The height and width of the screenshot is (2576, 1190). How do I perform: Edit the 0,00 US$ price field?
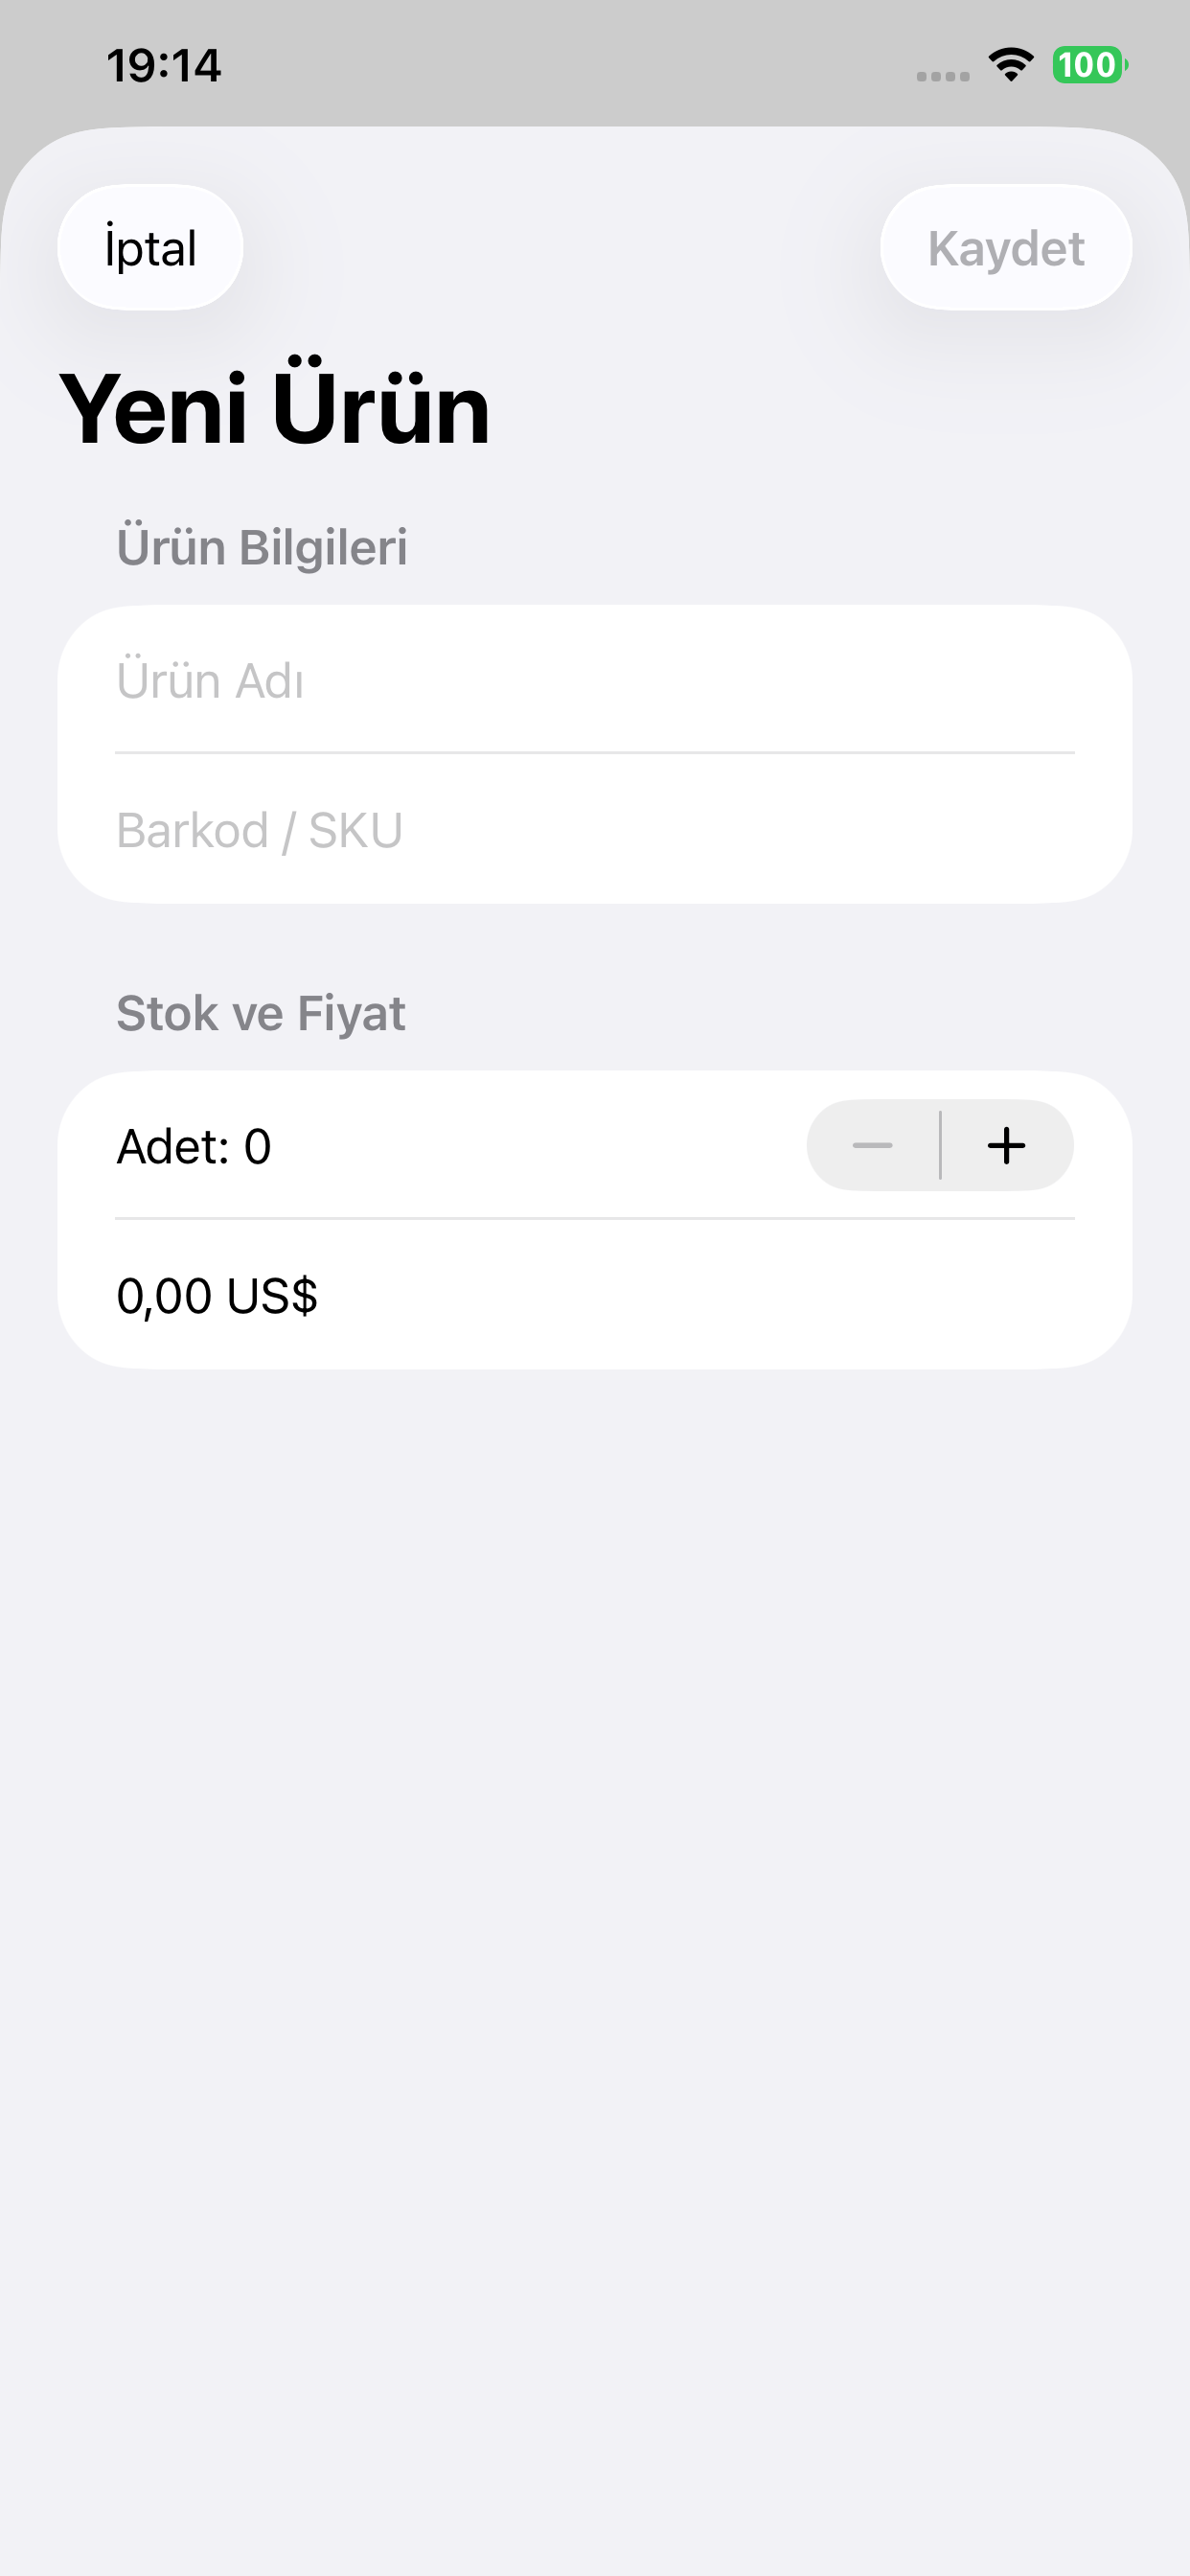[x=595, y=1295]
